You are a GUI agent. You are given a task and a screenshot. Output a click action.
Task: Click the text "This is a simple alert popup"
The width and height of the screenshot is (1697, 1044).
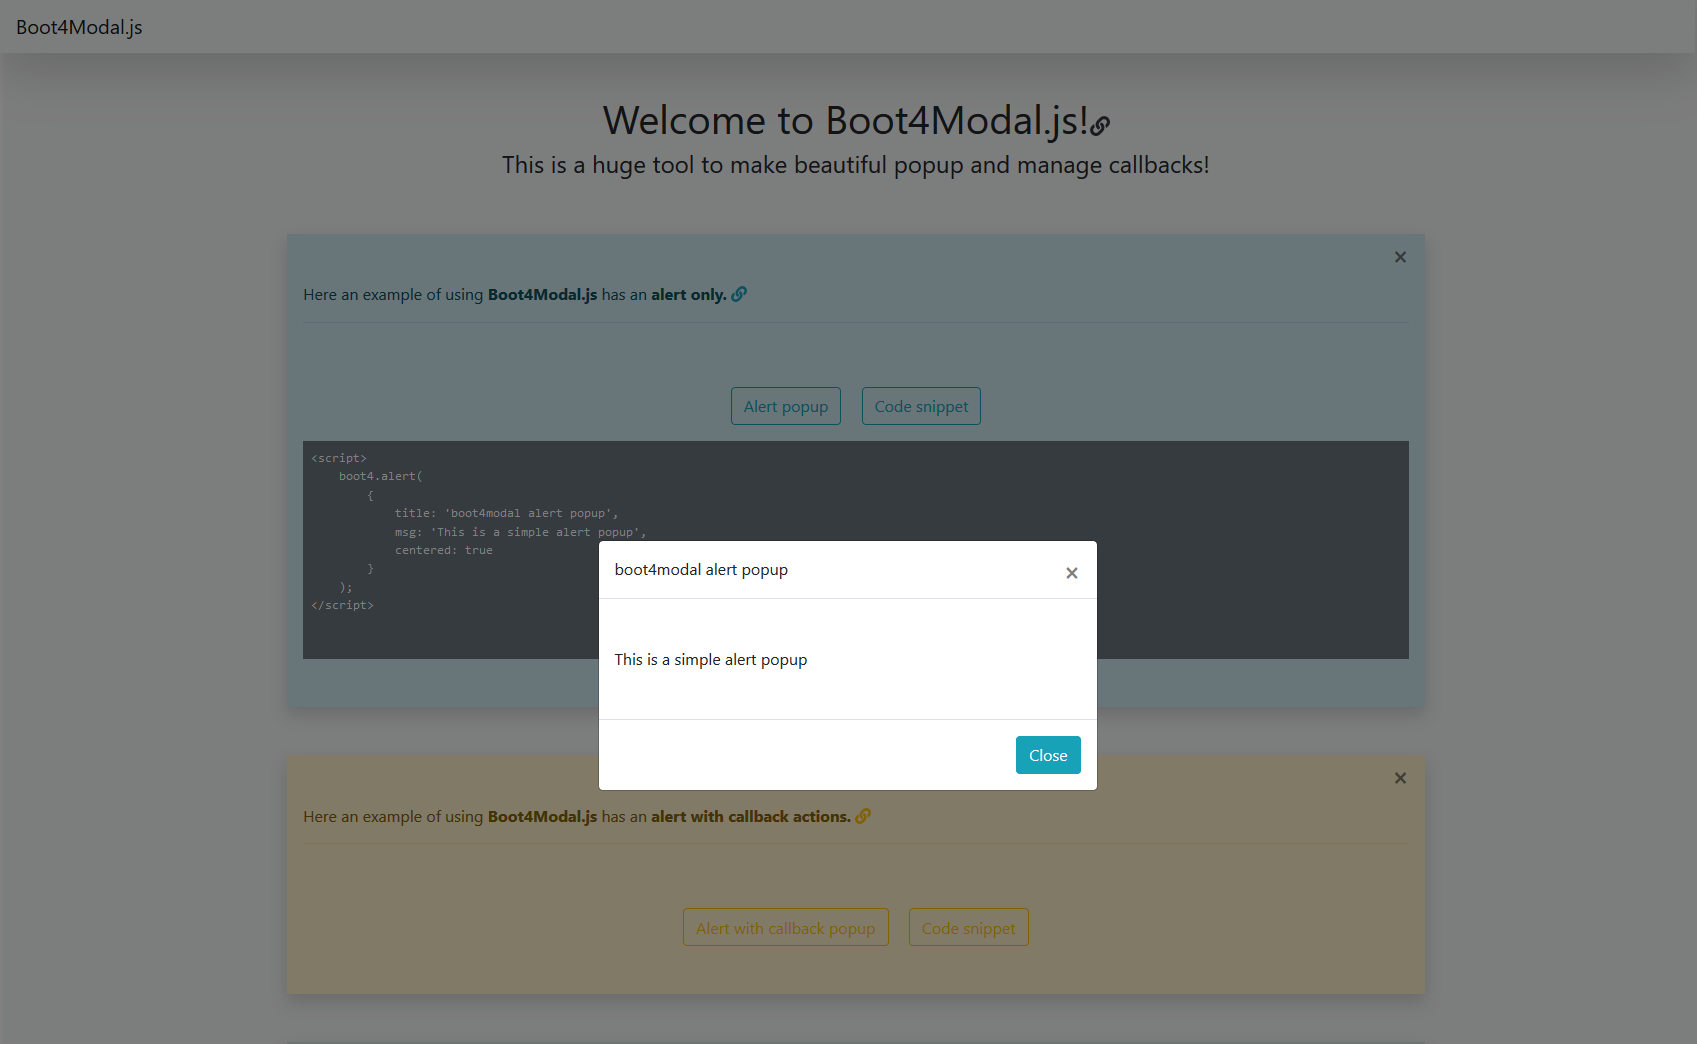[711, 659]
